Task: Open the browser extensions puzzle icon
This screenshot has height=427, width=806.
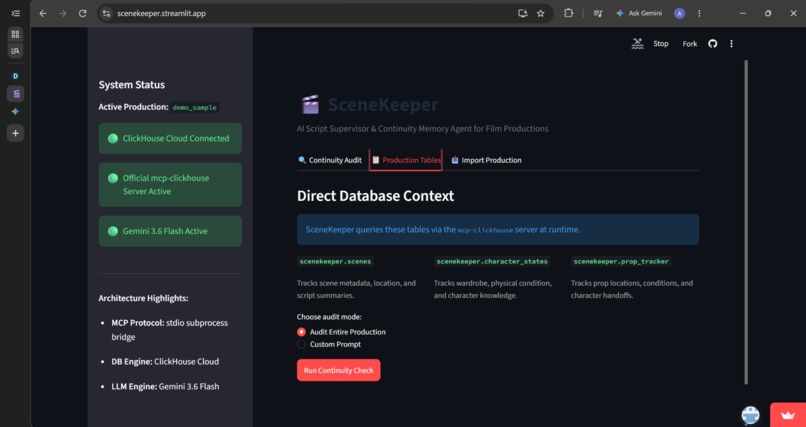Action: (x=568, y=13)
